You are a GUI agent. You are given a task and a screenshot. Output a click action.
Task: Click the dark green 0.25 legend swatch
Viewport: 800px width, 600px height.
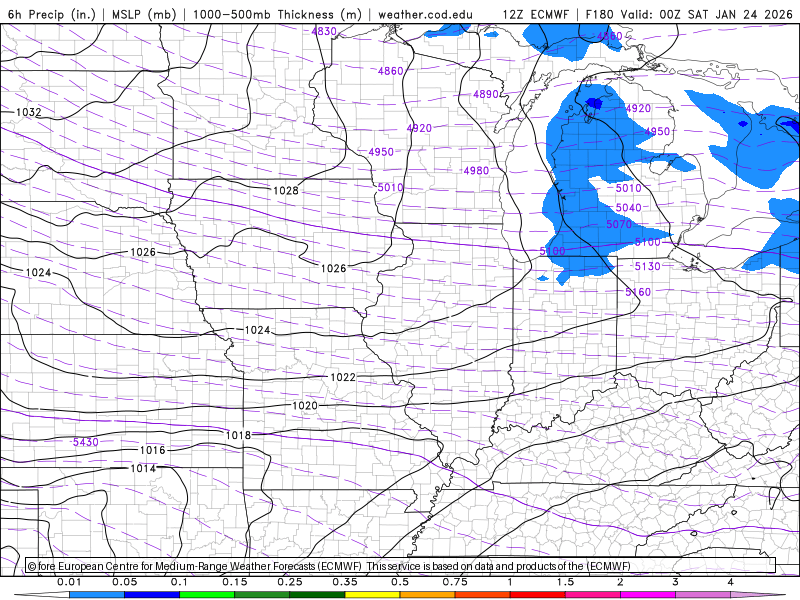click(x=317, y=595)
